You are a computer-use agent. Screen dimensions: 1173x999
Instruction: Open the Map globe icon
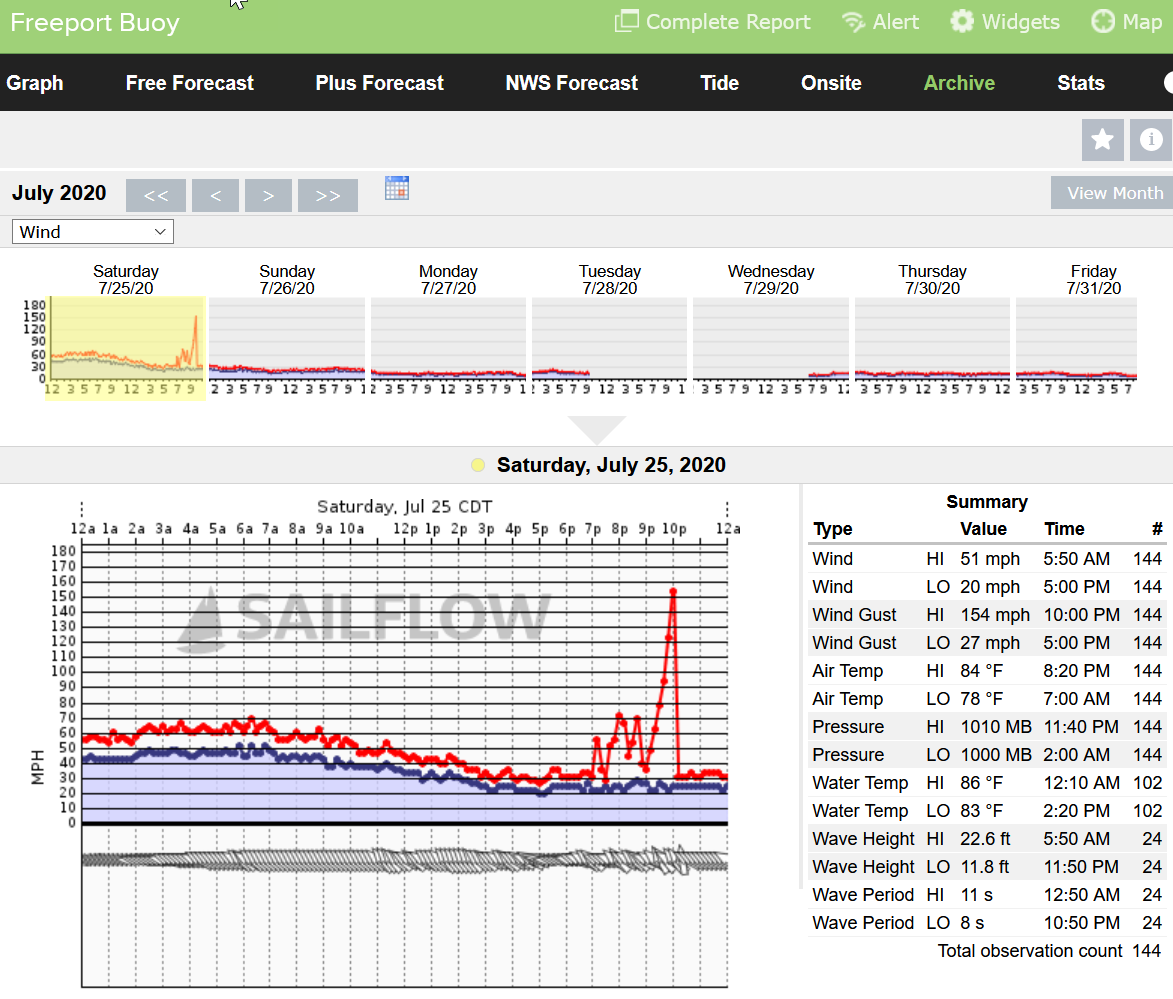click(1103, 21)
